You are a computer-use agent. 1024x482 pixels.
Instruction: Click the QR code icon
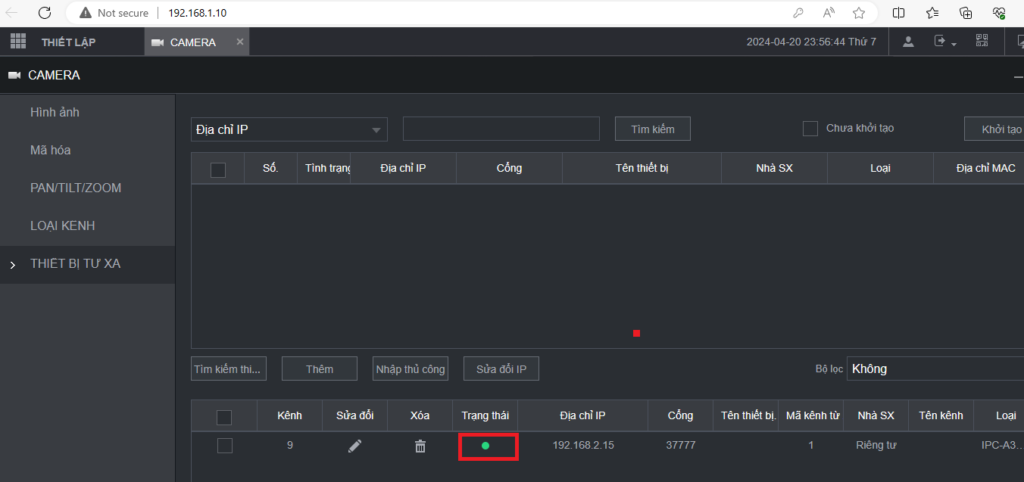(982, 42)
